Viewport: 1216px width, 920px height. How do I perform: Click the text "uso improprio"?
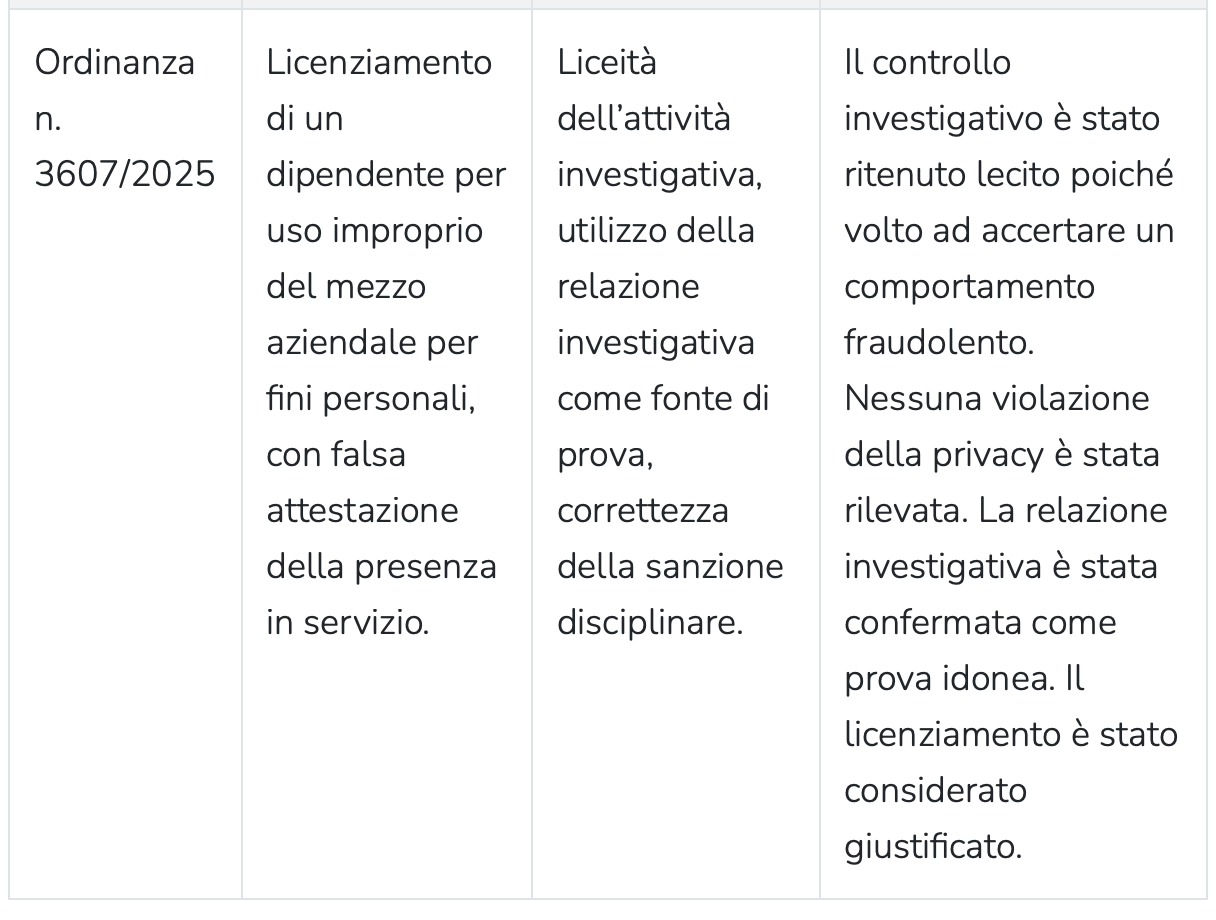coord(374,231)
